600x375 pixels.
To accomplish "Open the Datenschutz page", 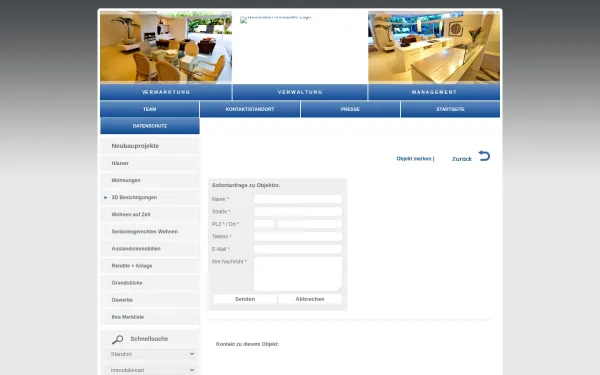I will tap(150, 126).
